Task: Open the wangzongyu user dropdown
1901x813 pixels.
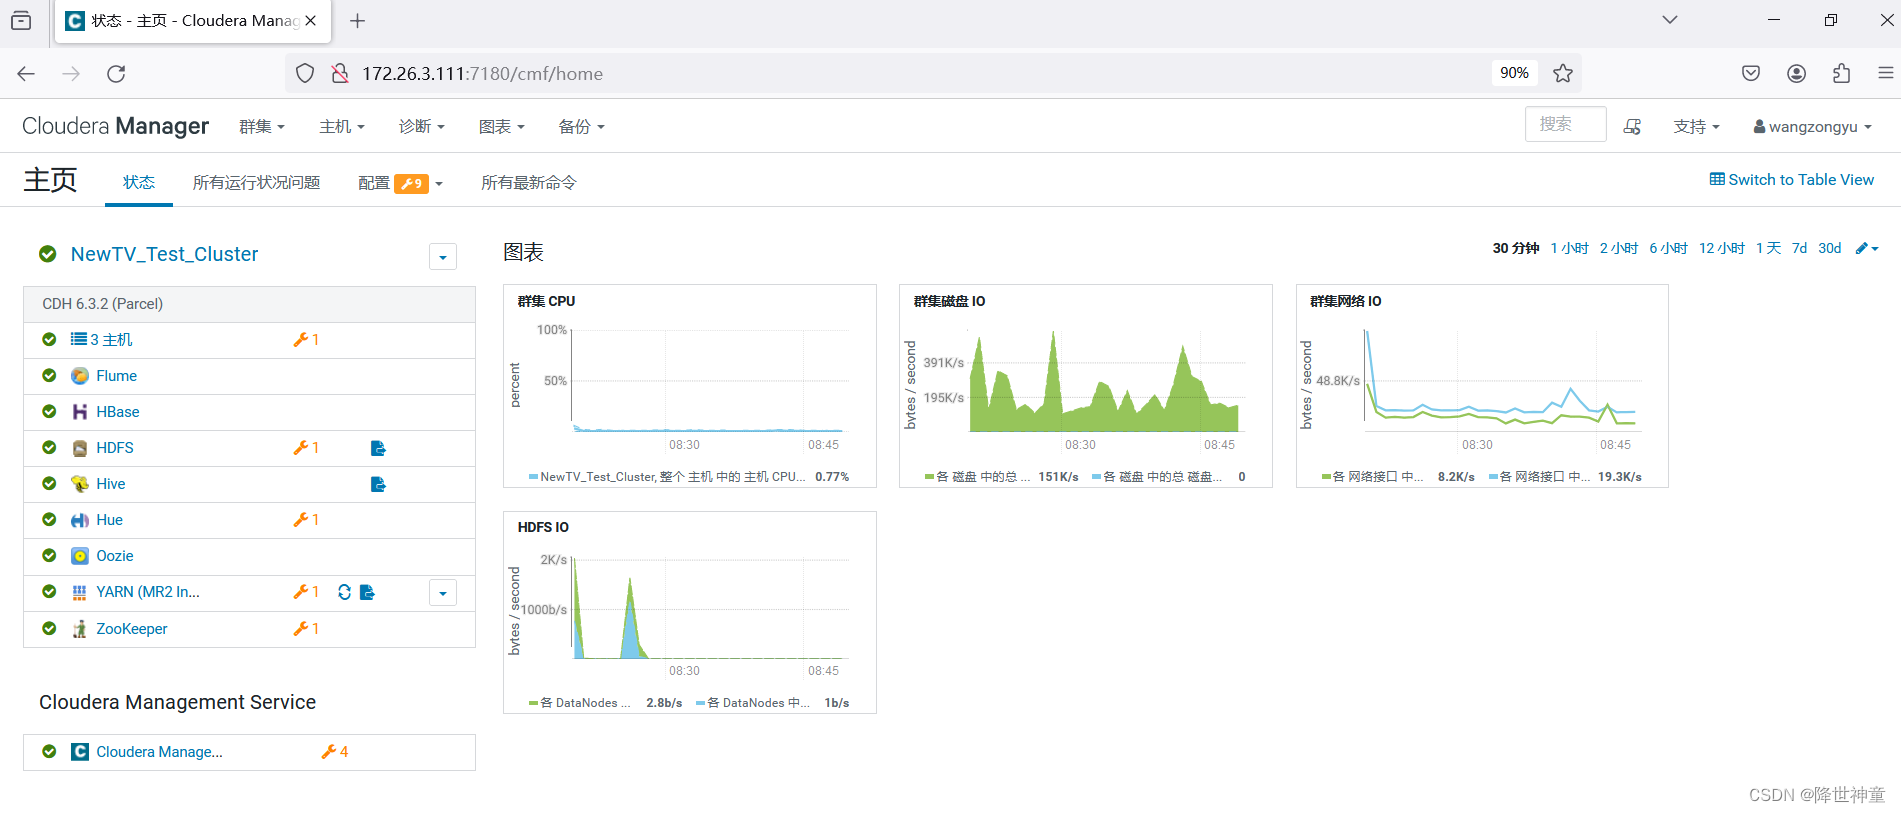Action: click(x=1812, y=126)
